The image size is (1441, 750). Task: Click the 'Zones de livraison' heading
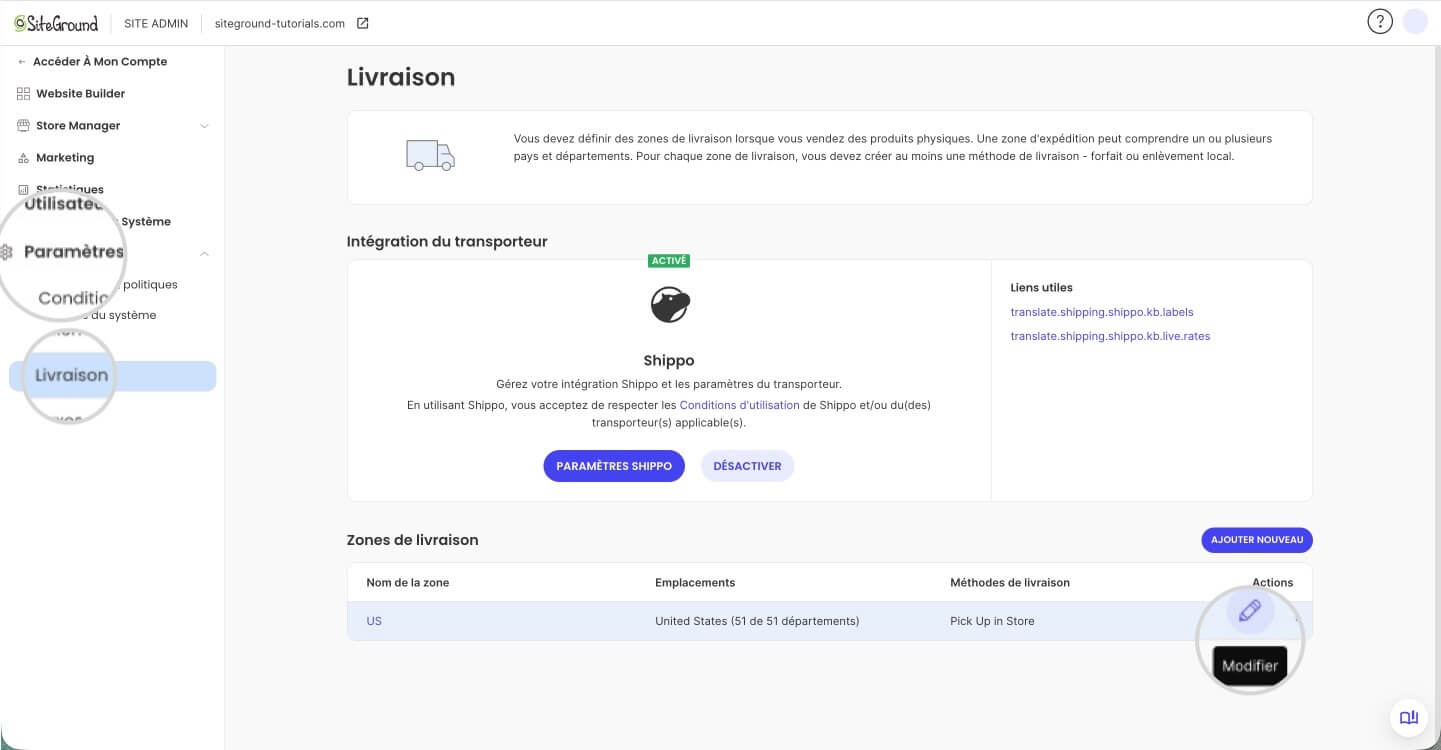[412, 540]
